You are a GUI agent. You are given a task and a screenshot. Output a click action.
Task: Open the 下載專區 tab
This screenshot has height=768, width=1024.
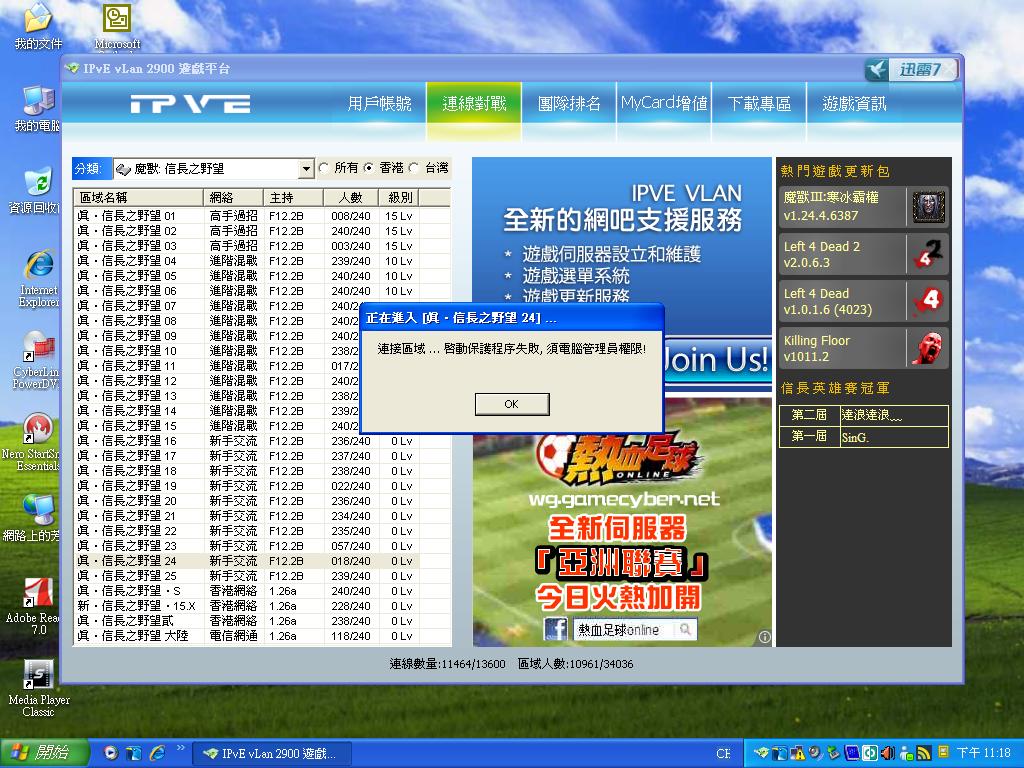pos(759,104)
